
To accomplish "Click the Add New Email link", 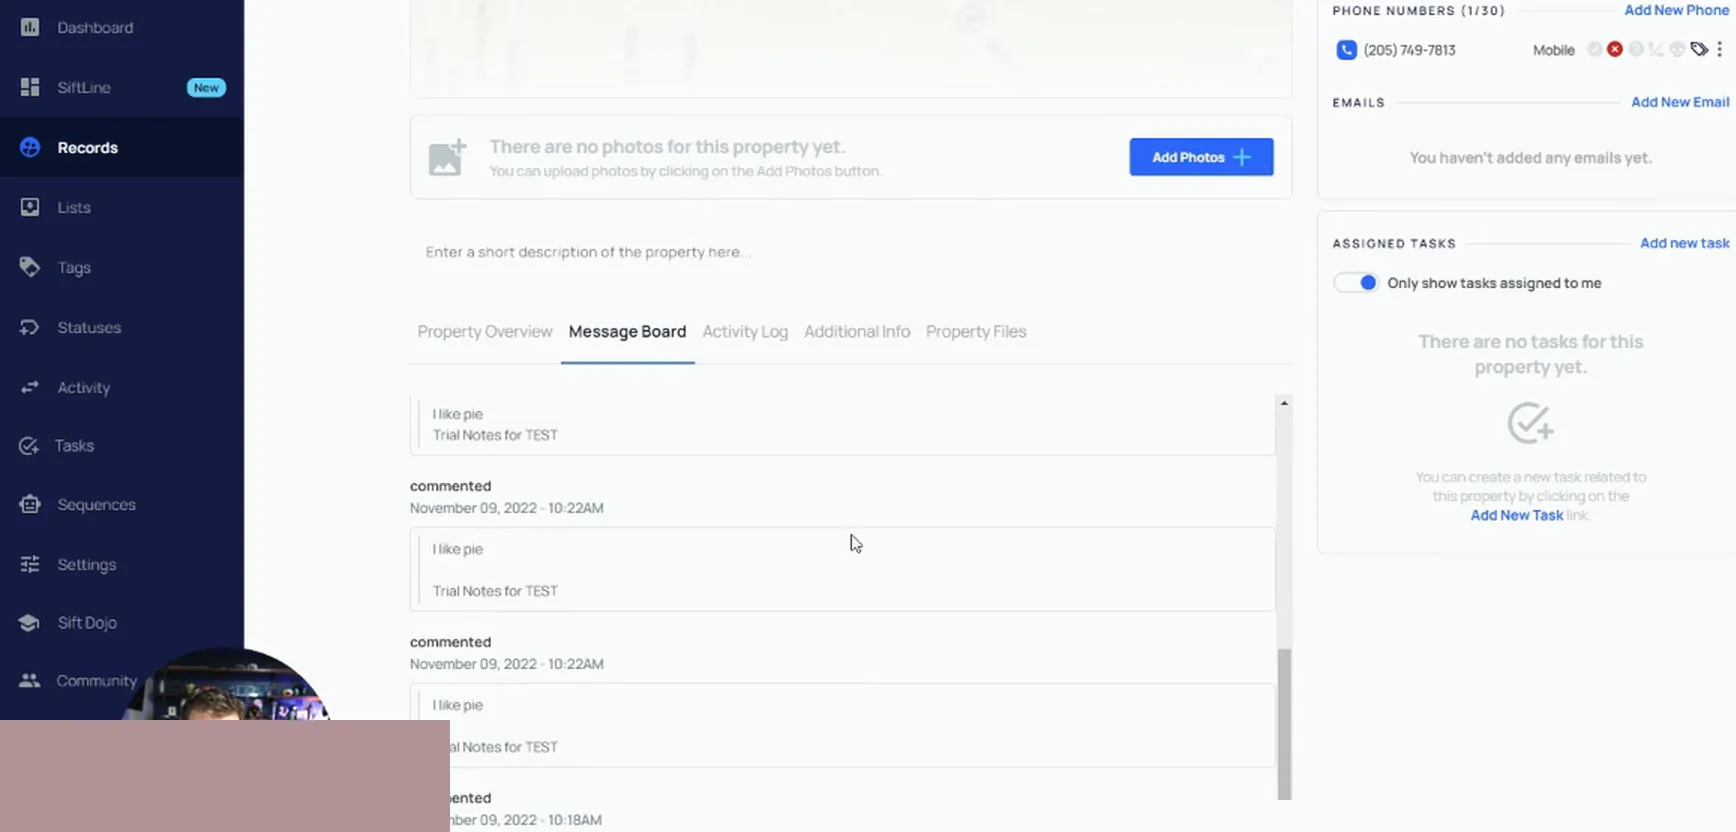I will click(1680, 102).
